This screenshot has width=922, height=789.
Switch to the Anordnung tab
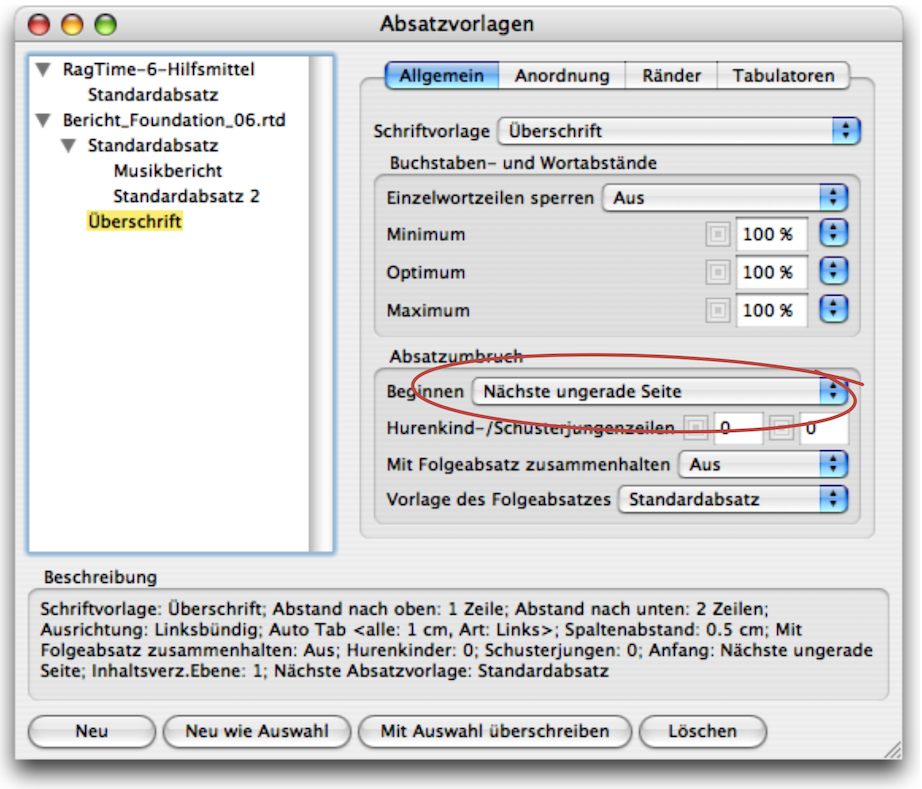(562, 76)
